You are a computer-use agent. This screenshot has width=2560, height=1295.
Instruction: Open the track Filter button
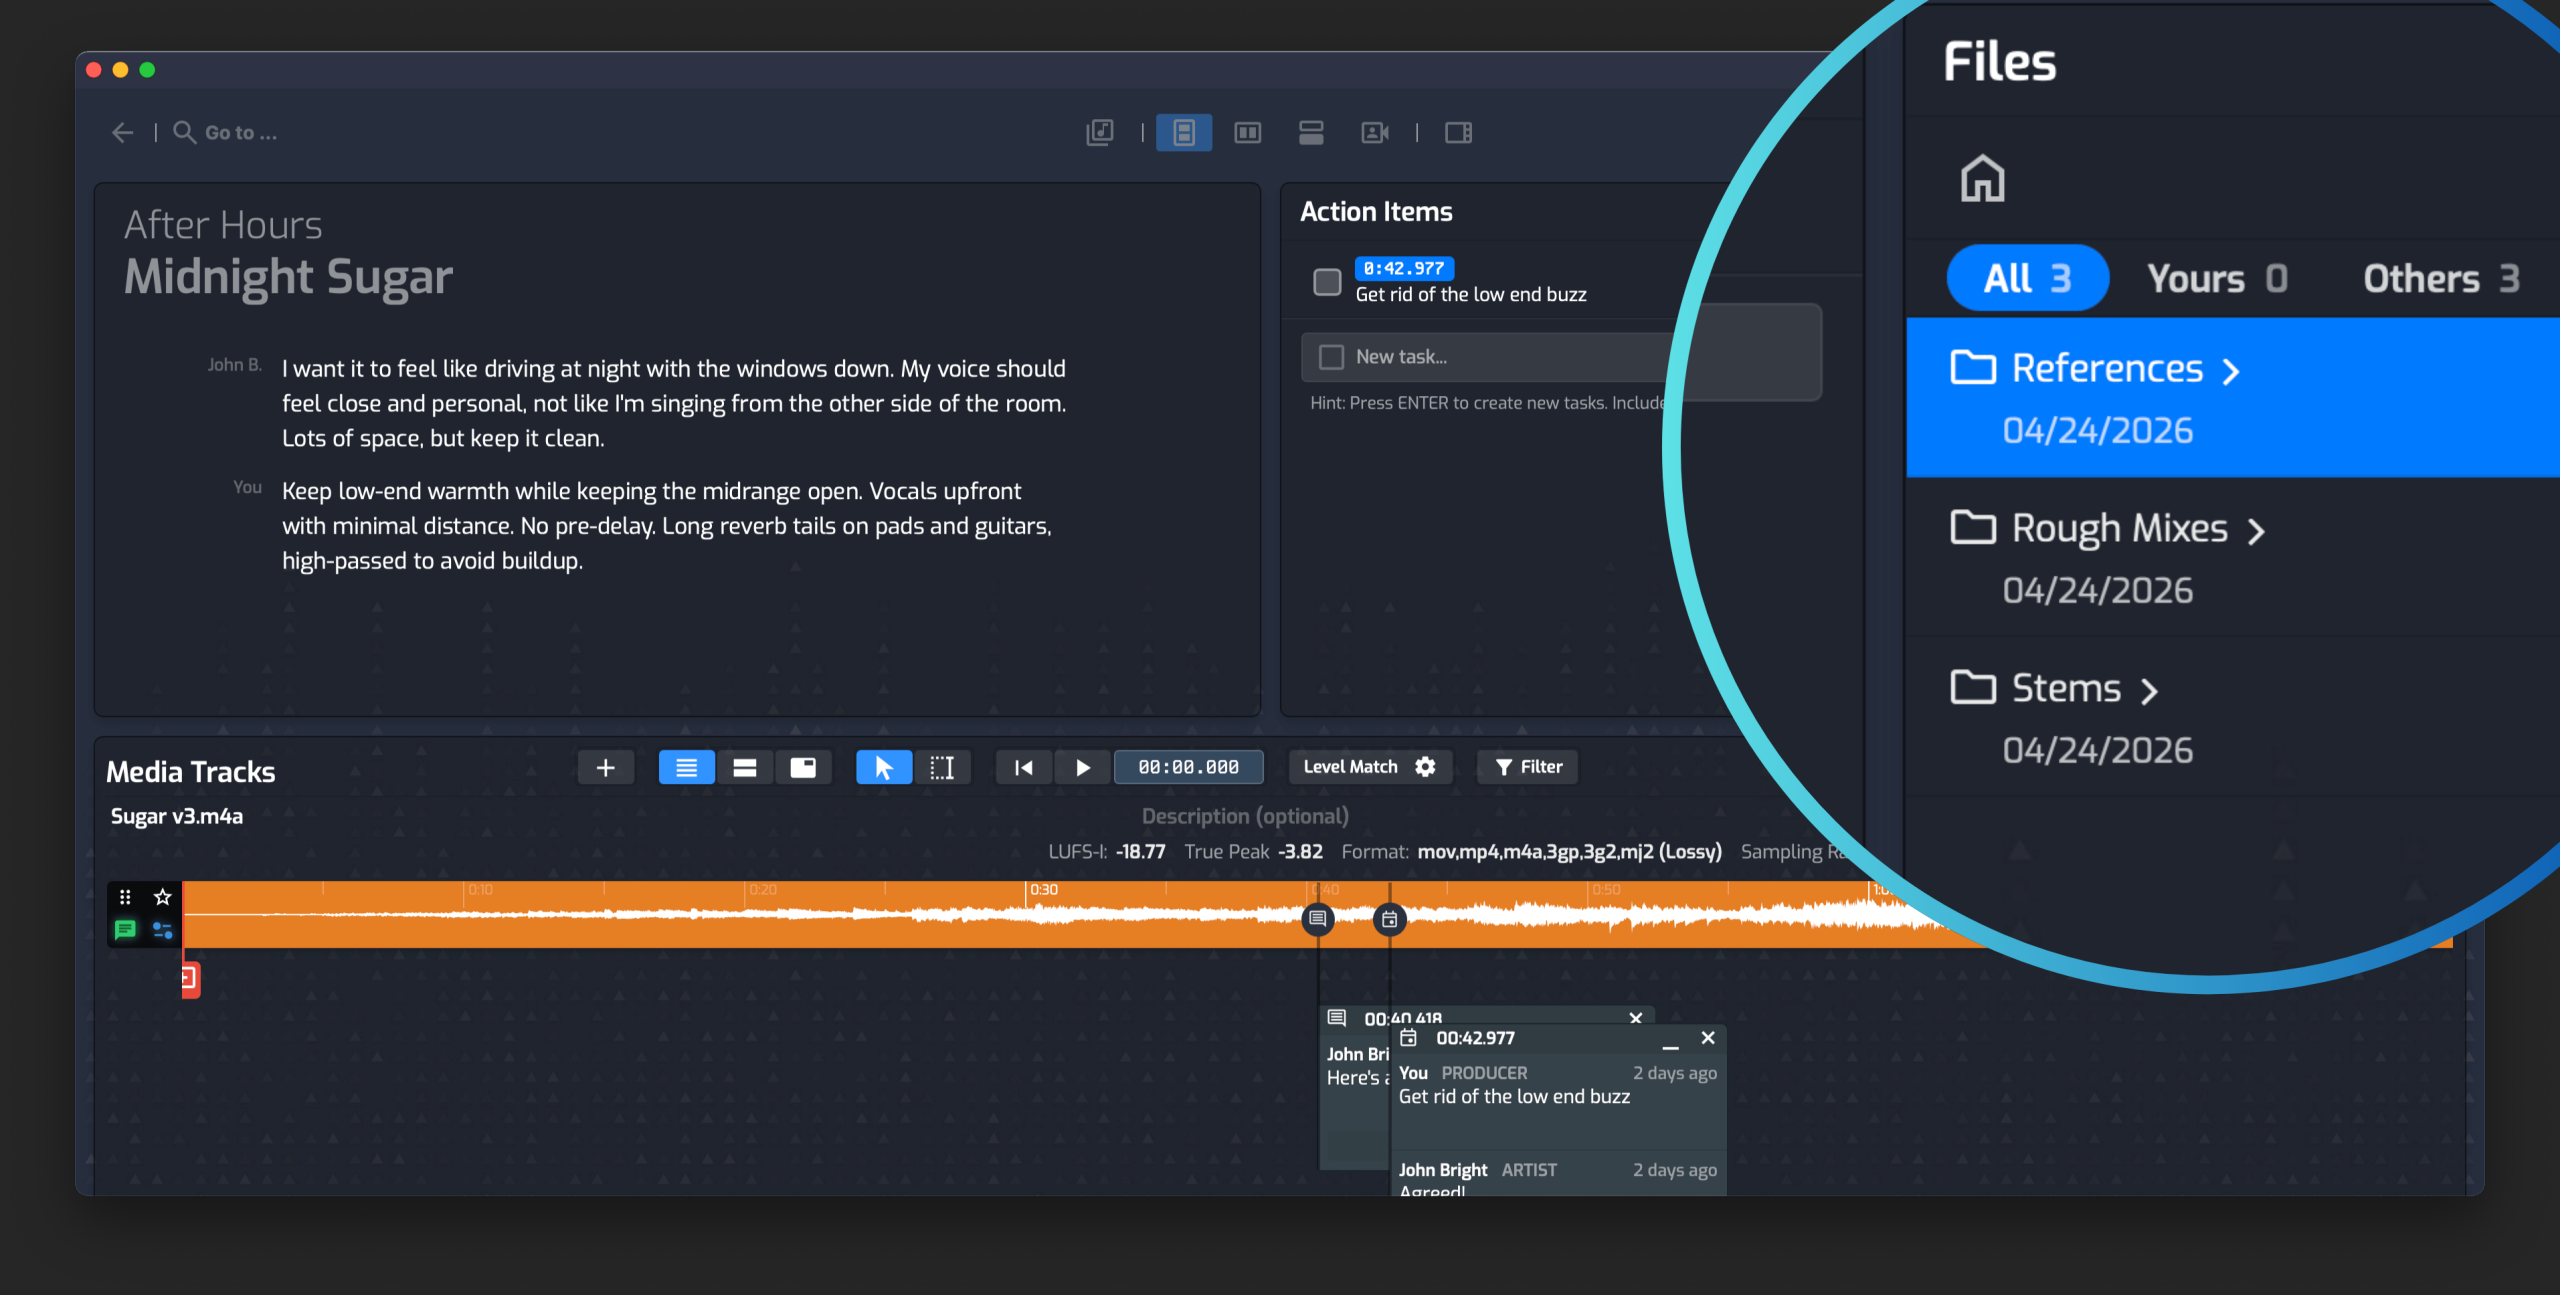coord(1528,767)
